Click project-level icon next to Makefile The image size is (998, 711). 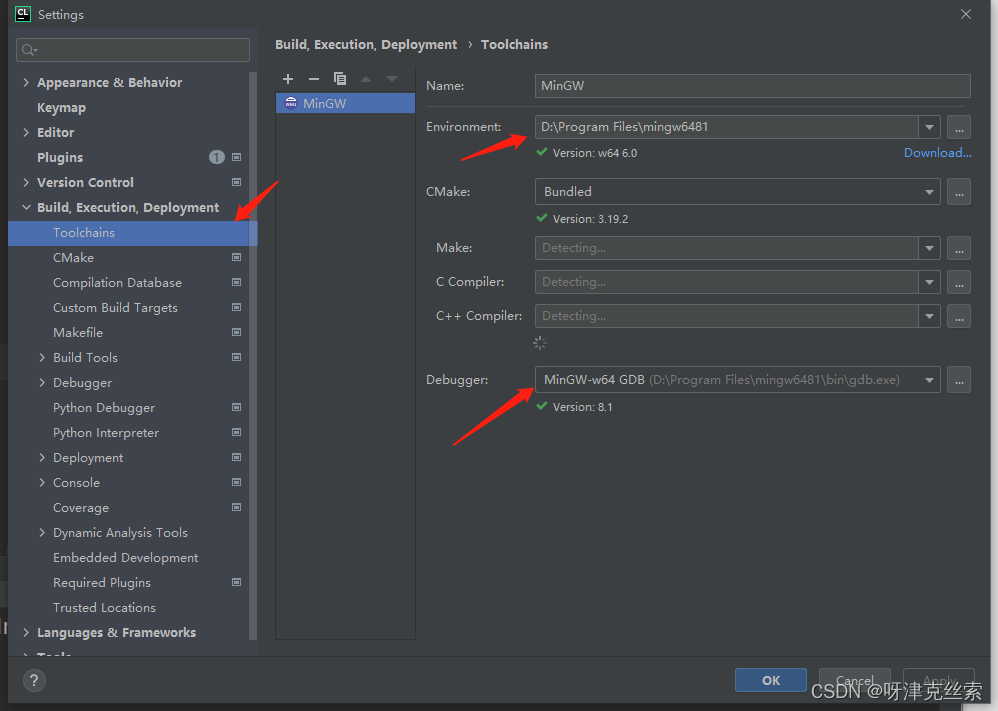point(237,332)
